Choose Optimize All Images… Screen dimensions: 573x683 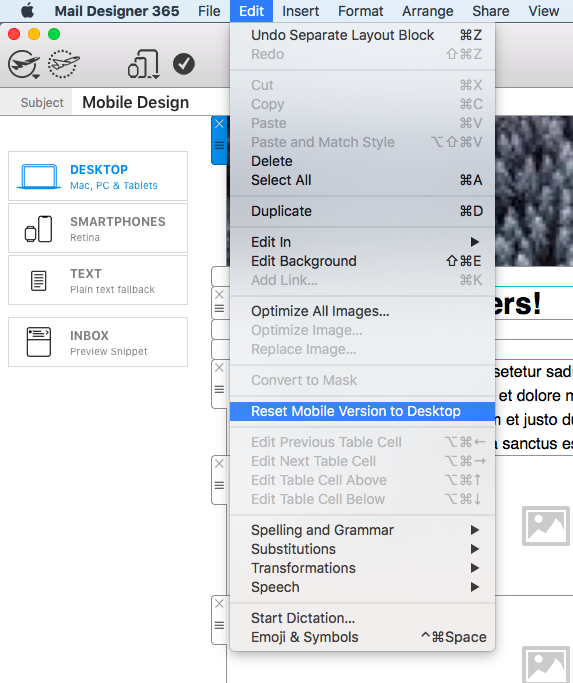click(363, 311)
